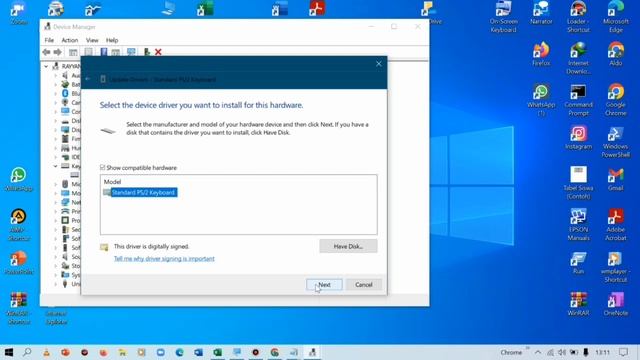Expand the Bluetooth node in device tree

[56, 93]
